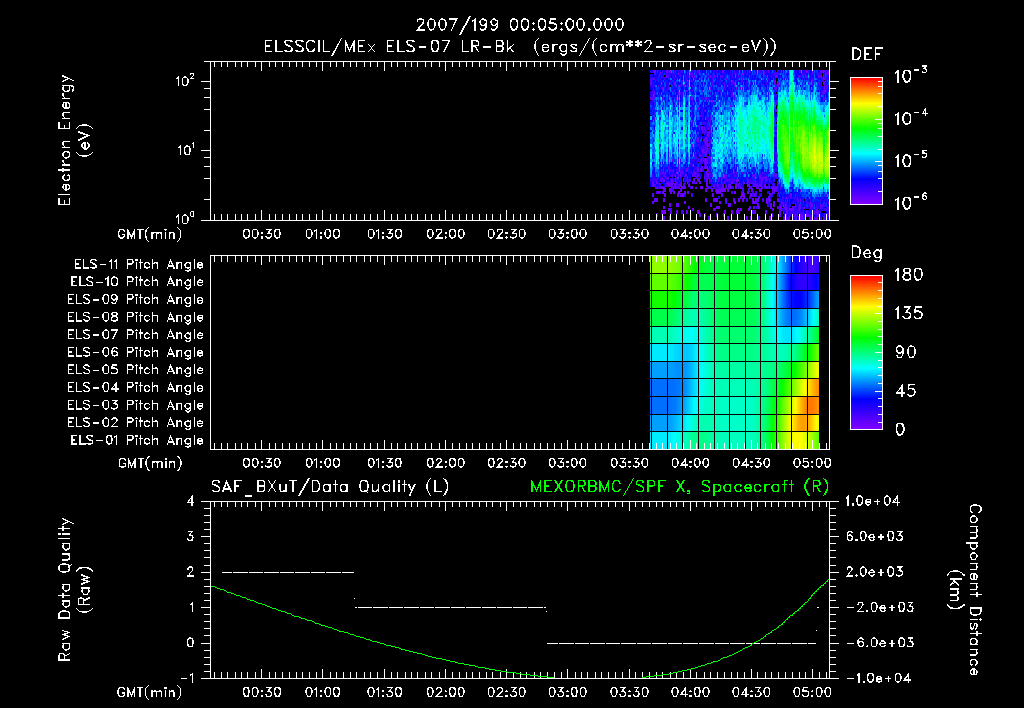Click the timestamp title 2007/199 00:05:00.000
1024x708 pixels.
coord(520,25)
